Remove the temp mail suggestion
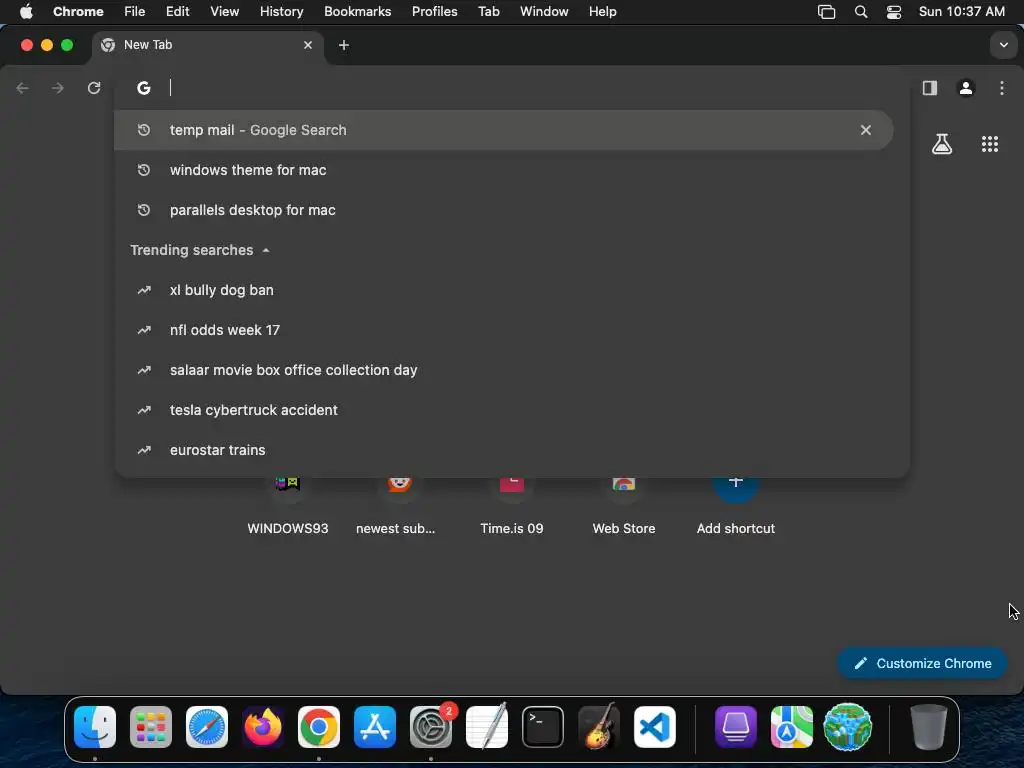The width and height of the screenshot is (1024, 768). (865, 130)
